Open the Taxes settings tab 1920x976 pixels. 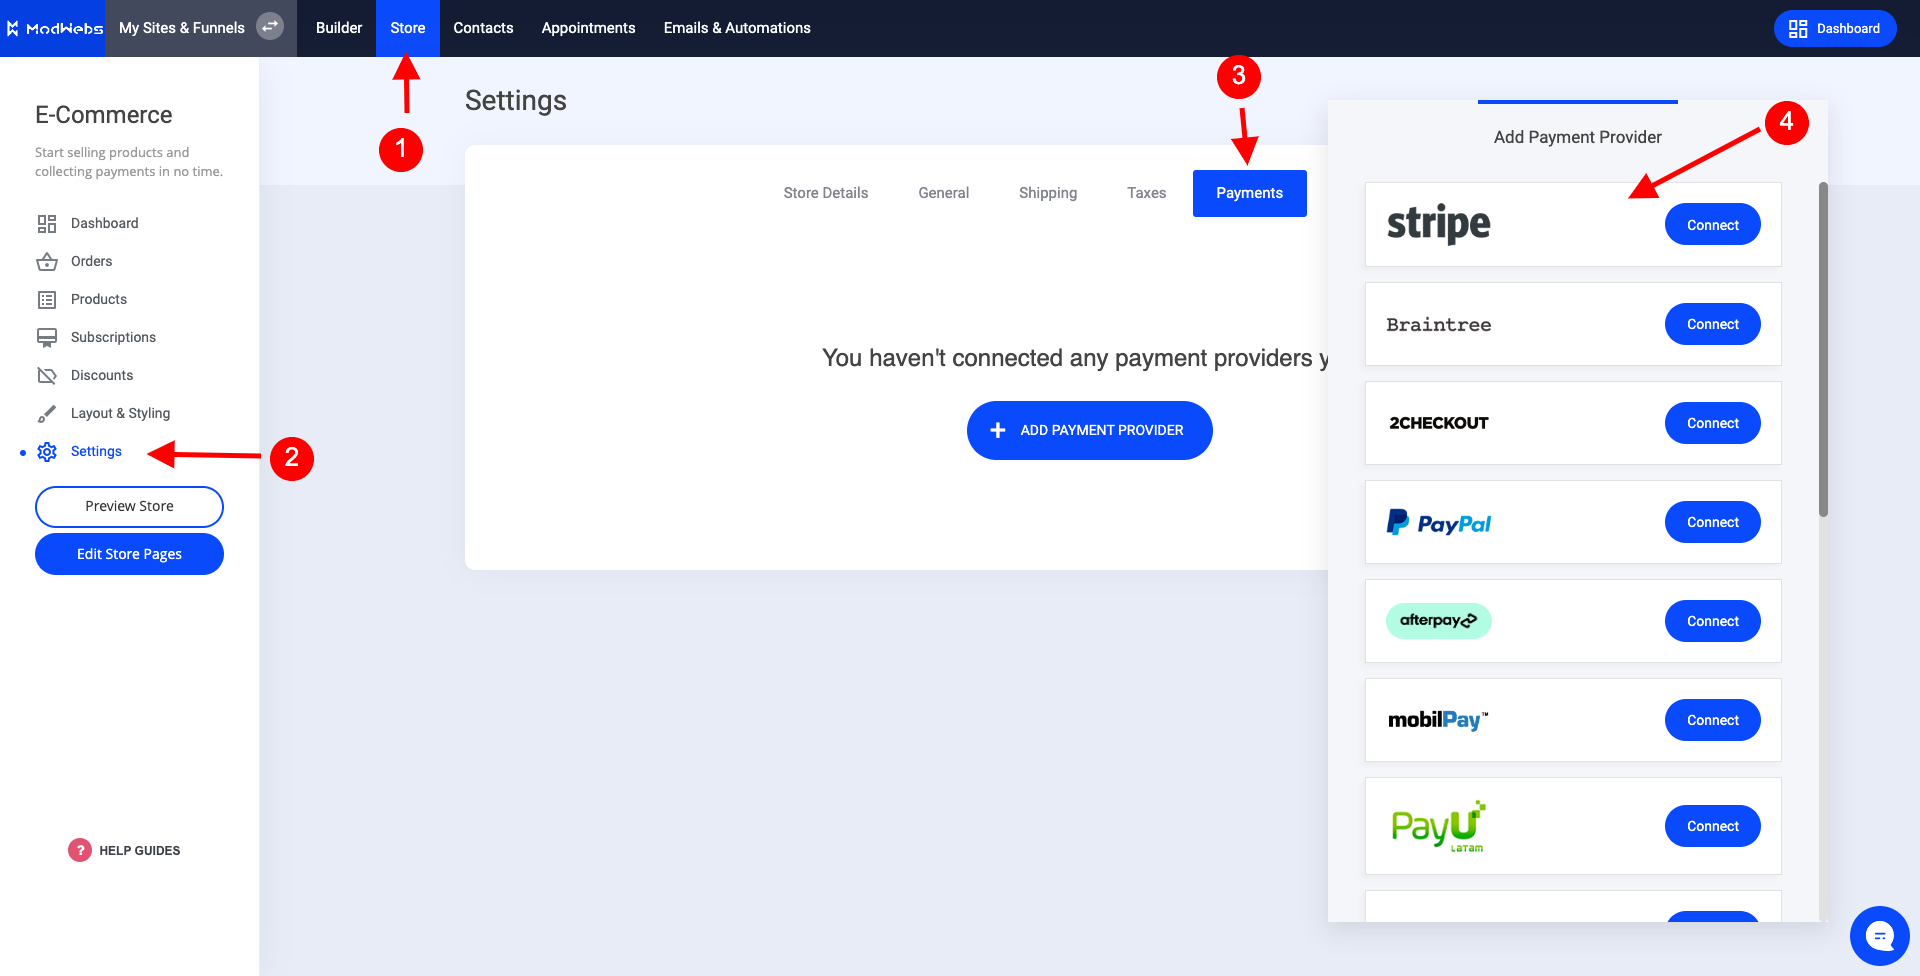1146,193
